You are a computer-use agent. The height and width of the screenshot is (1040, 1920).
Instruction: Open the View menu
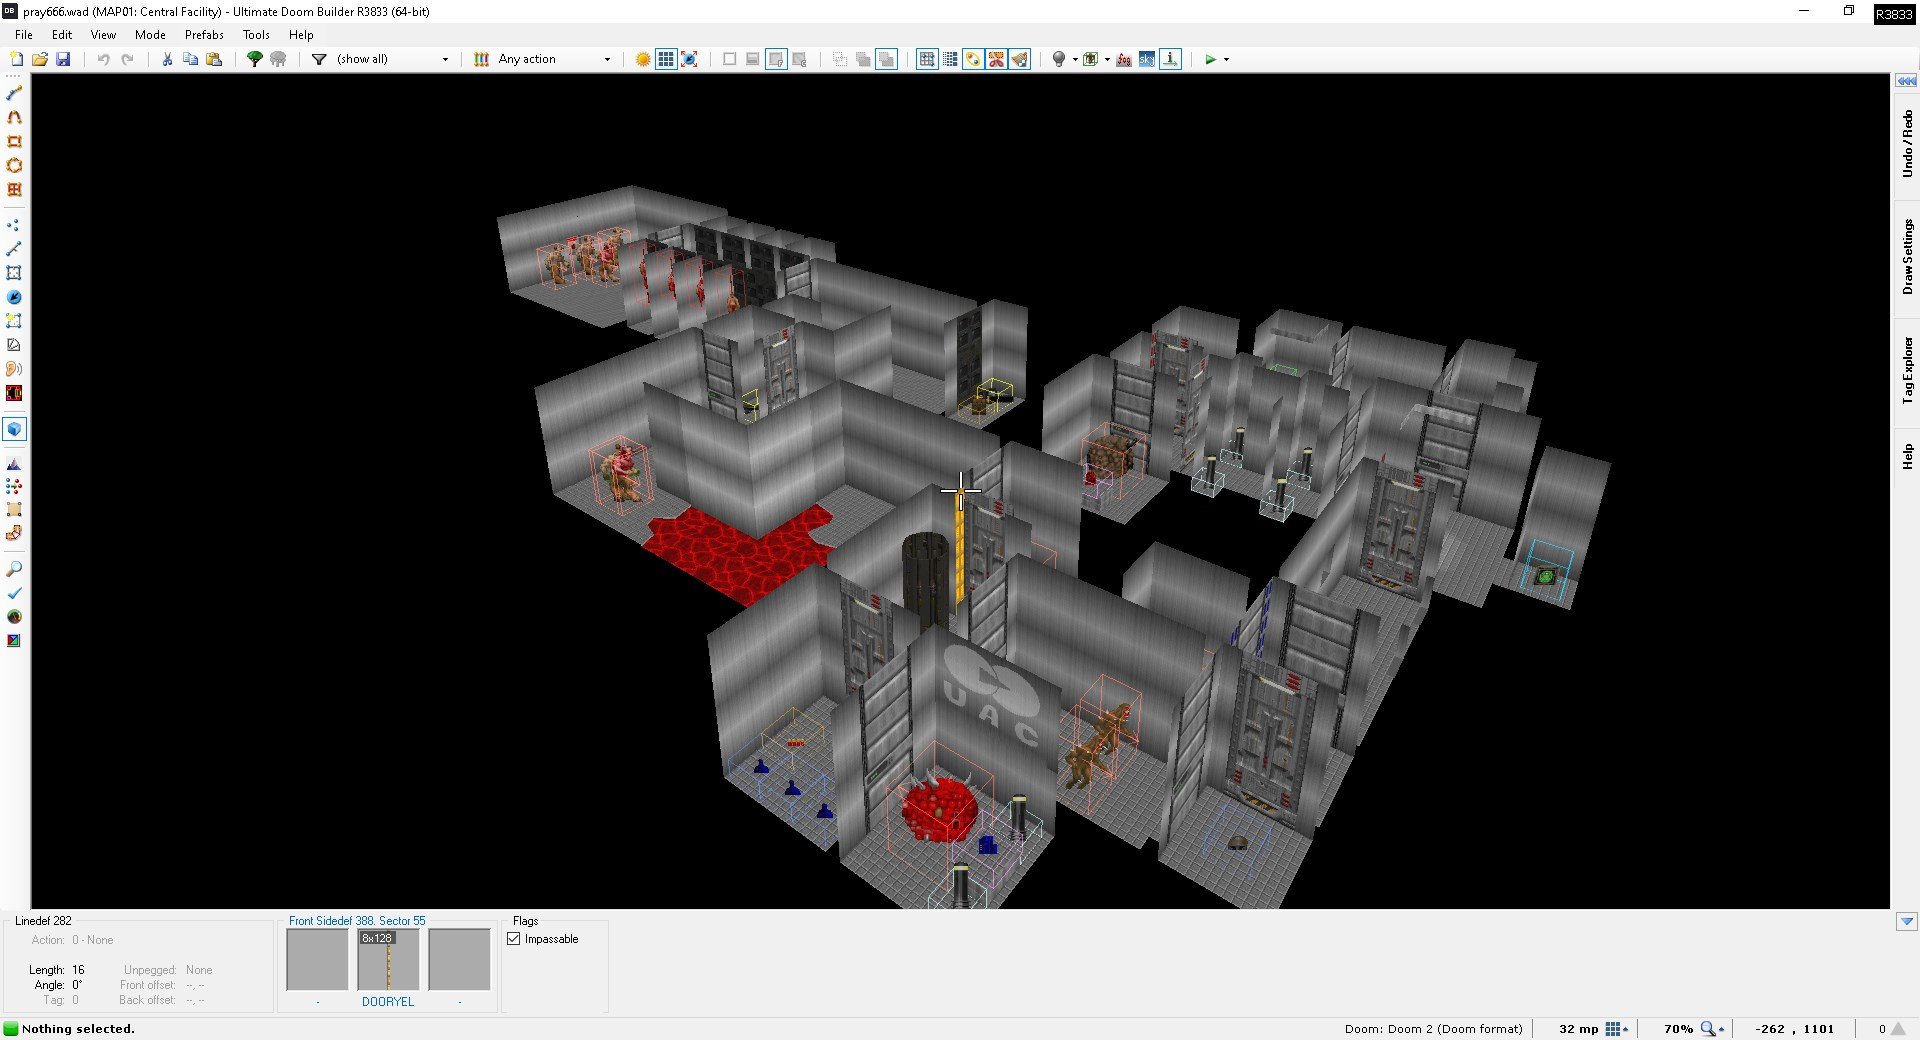103,34
